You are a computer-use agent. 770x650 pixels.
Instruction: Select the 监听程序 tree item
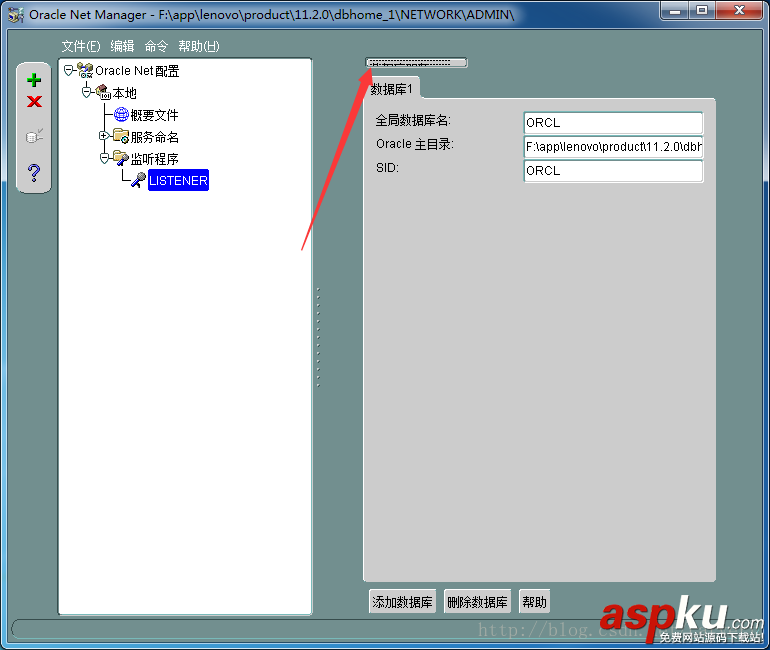point(154,159)
